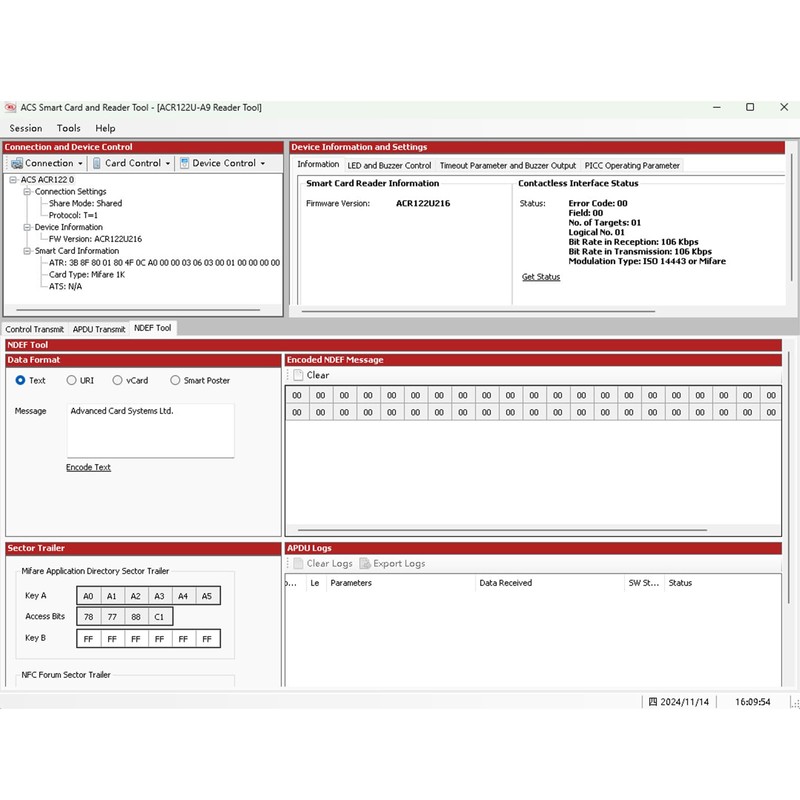Image resolution: width=800 pixels, height=800 pixels.
Task: Click the Connection toolbar icon
Action: (x=17, y=163)
